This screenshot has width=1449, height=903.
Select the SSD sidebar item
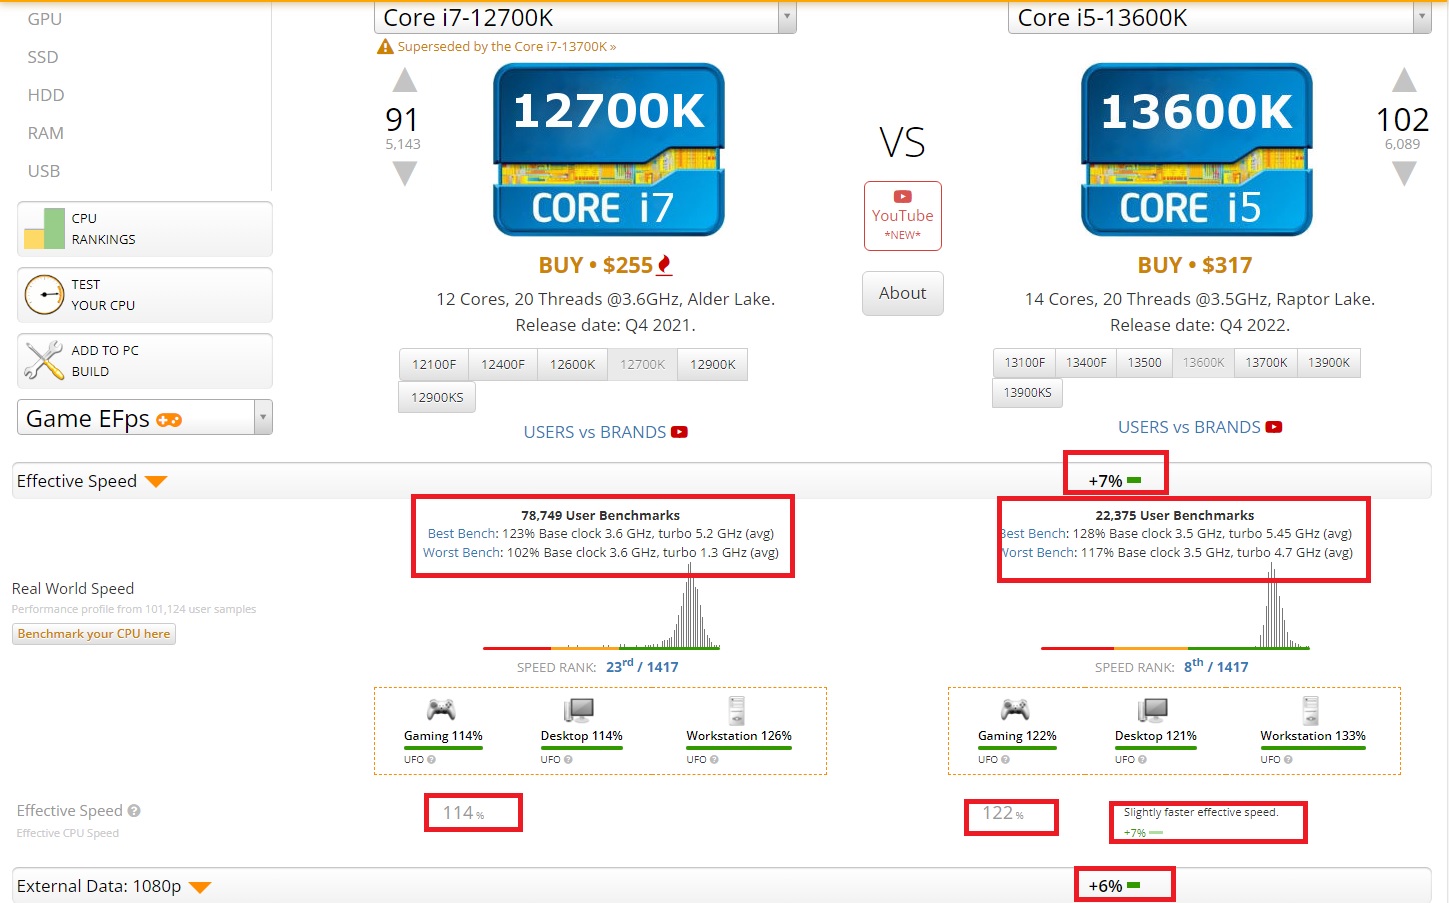43,57
